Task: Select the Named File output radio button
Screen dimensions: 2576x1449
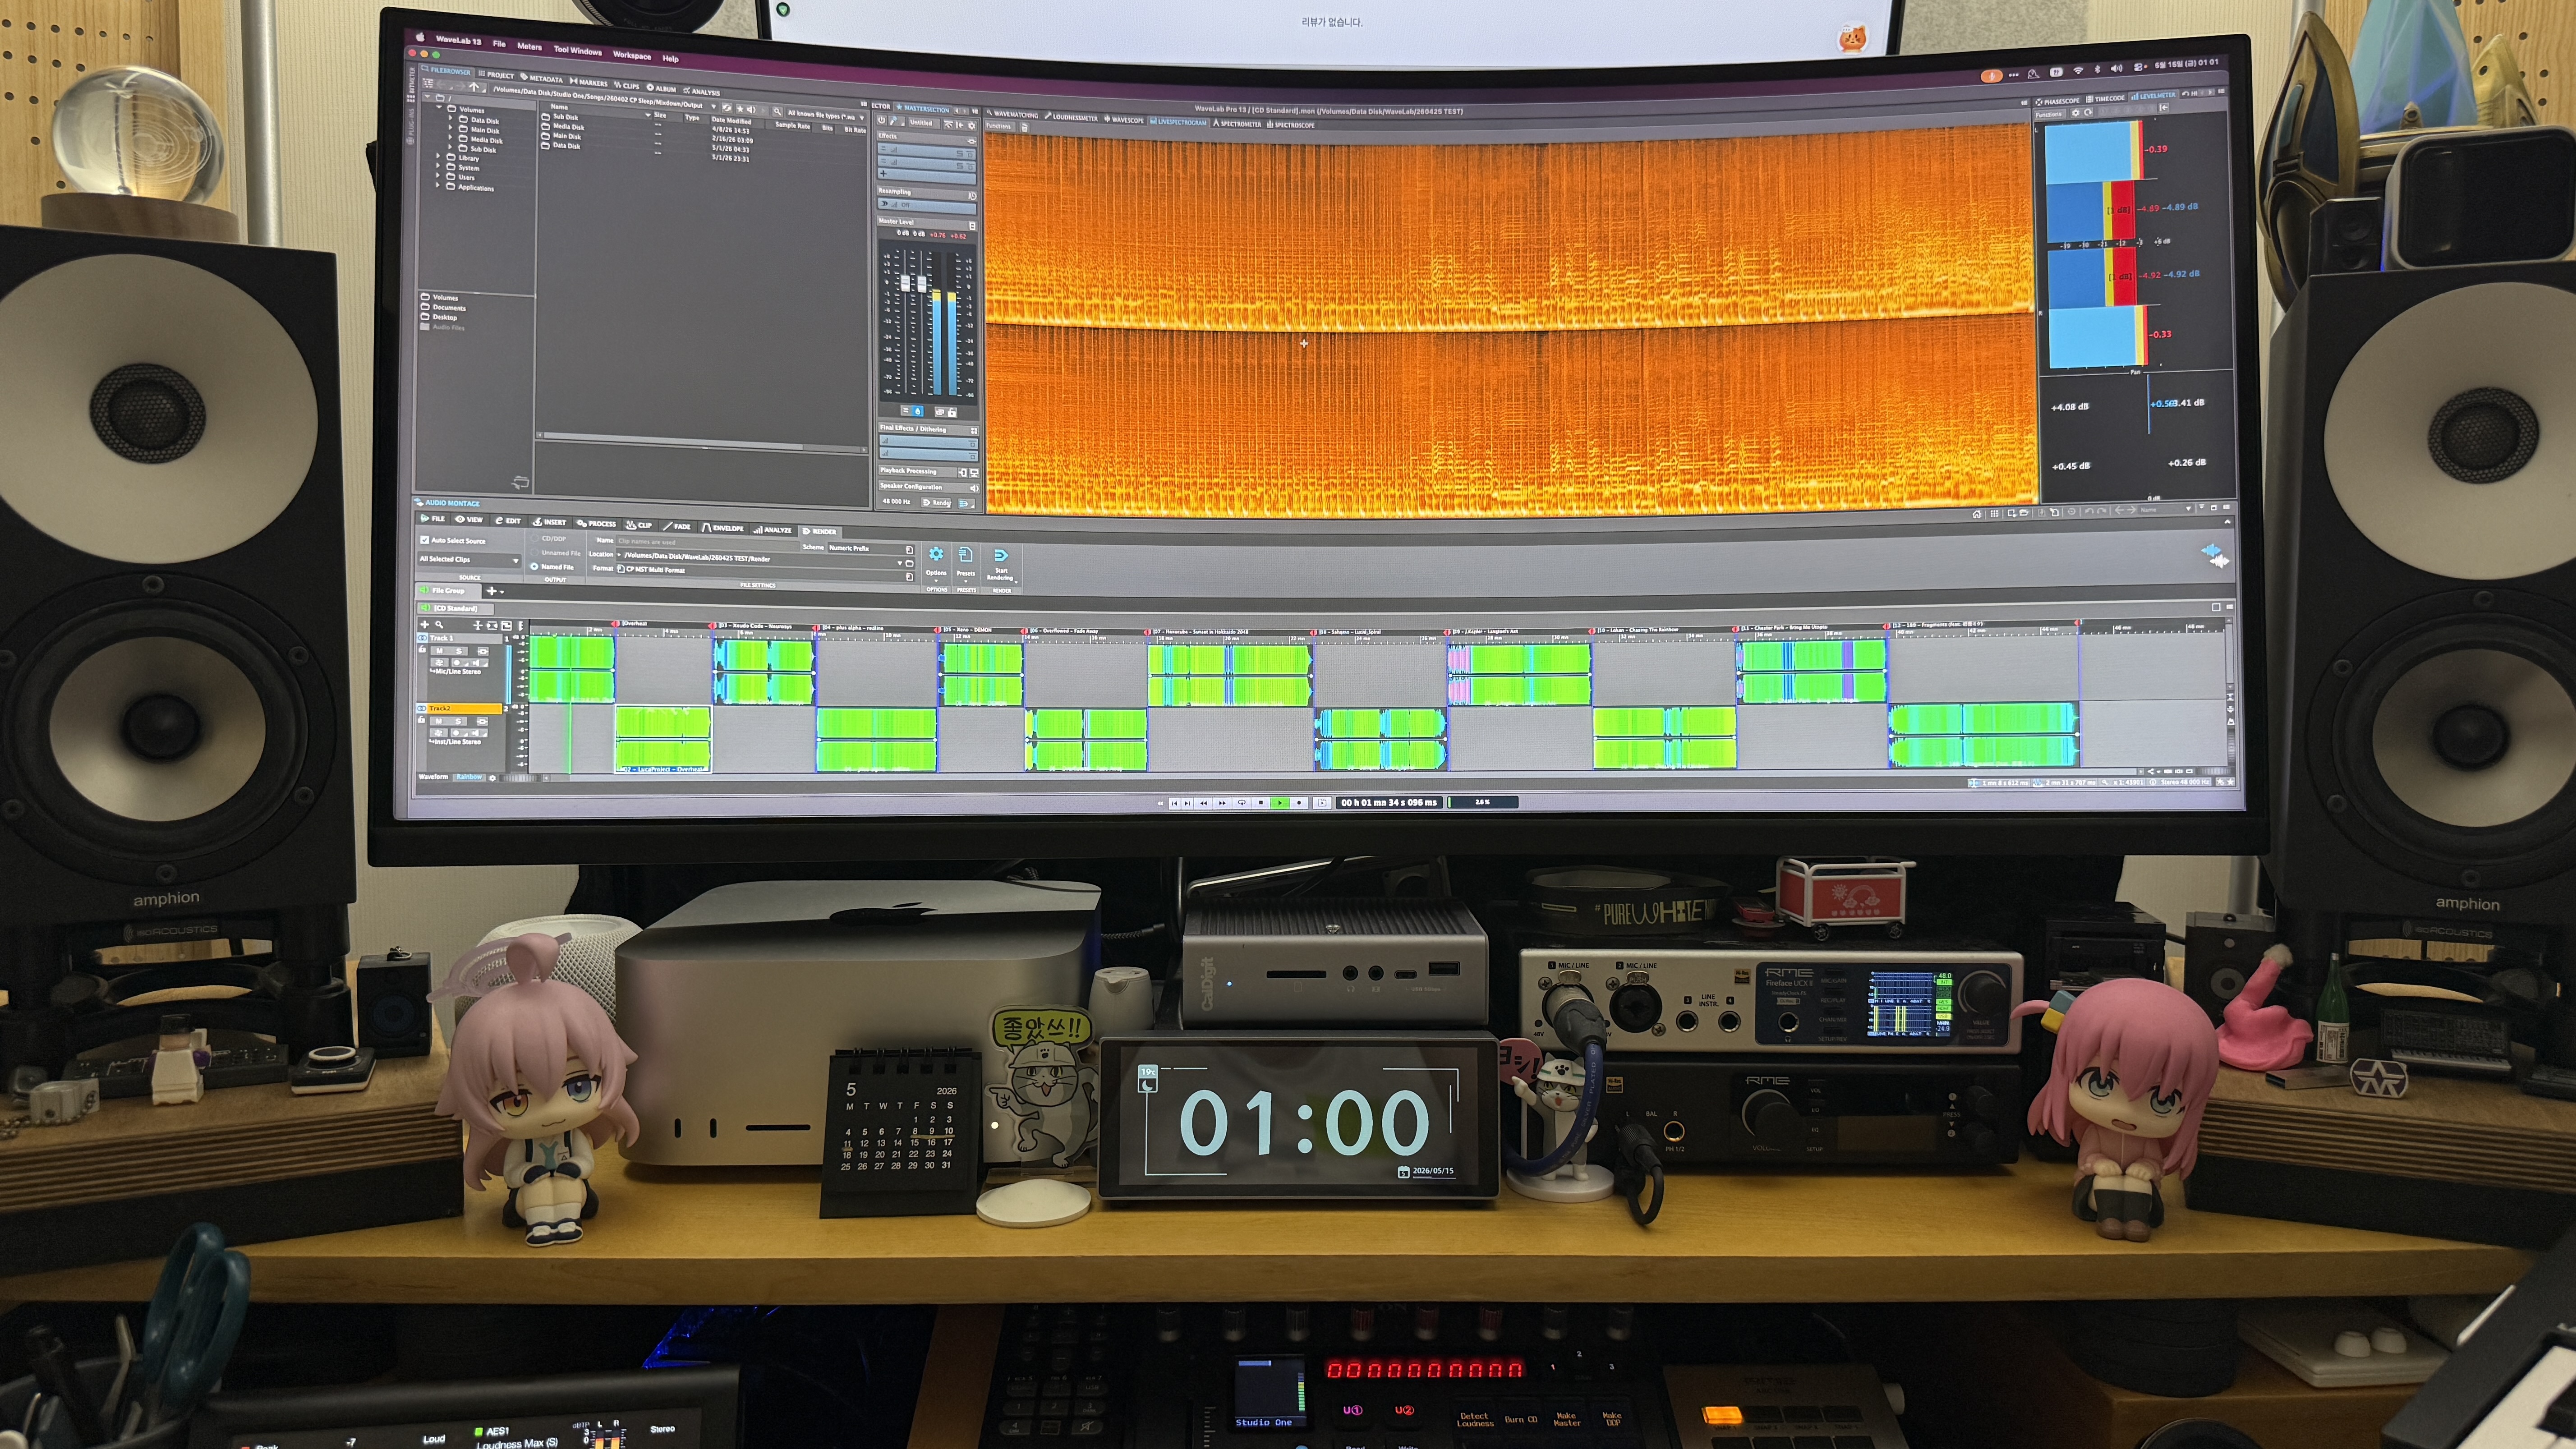Action: pos(534,566)
